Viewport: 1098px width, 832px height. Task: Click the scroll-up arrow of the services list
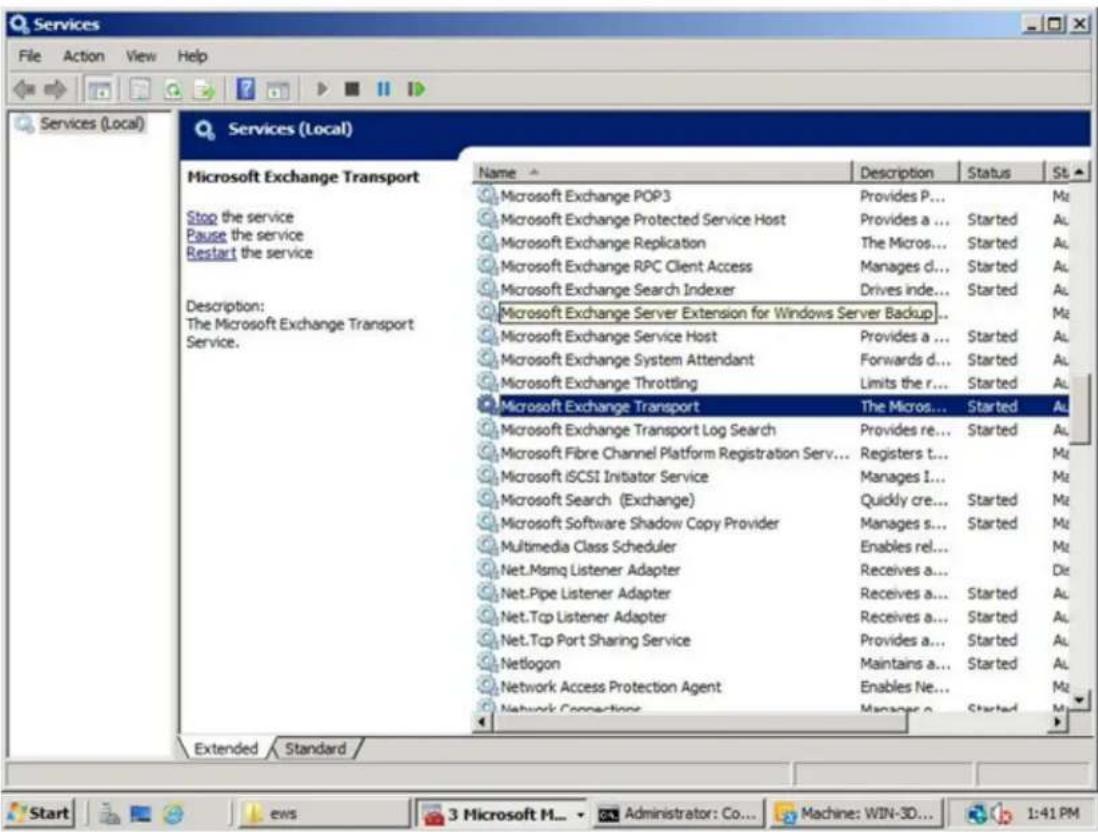point(1080,172)
